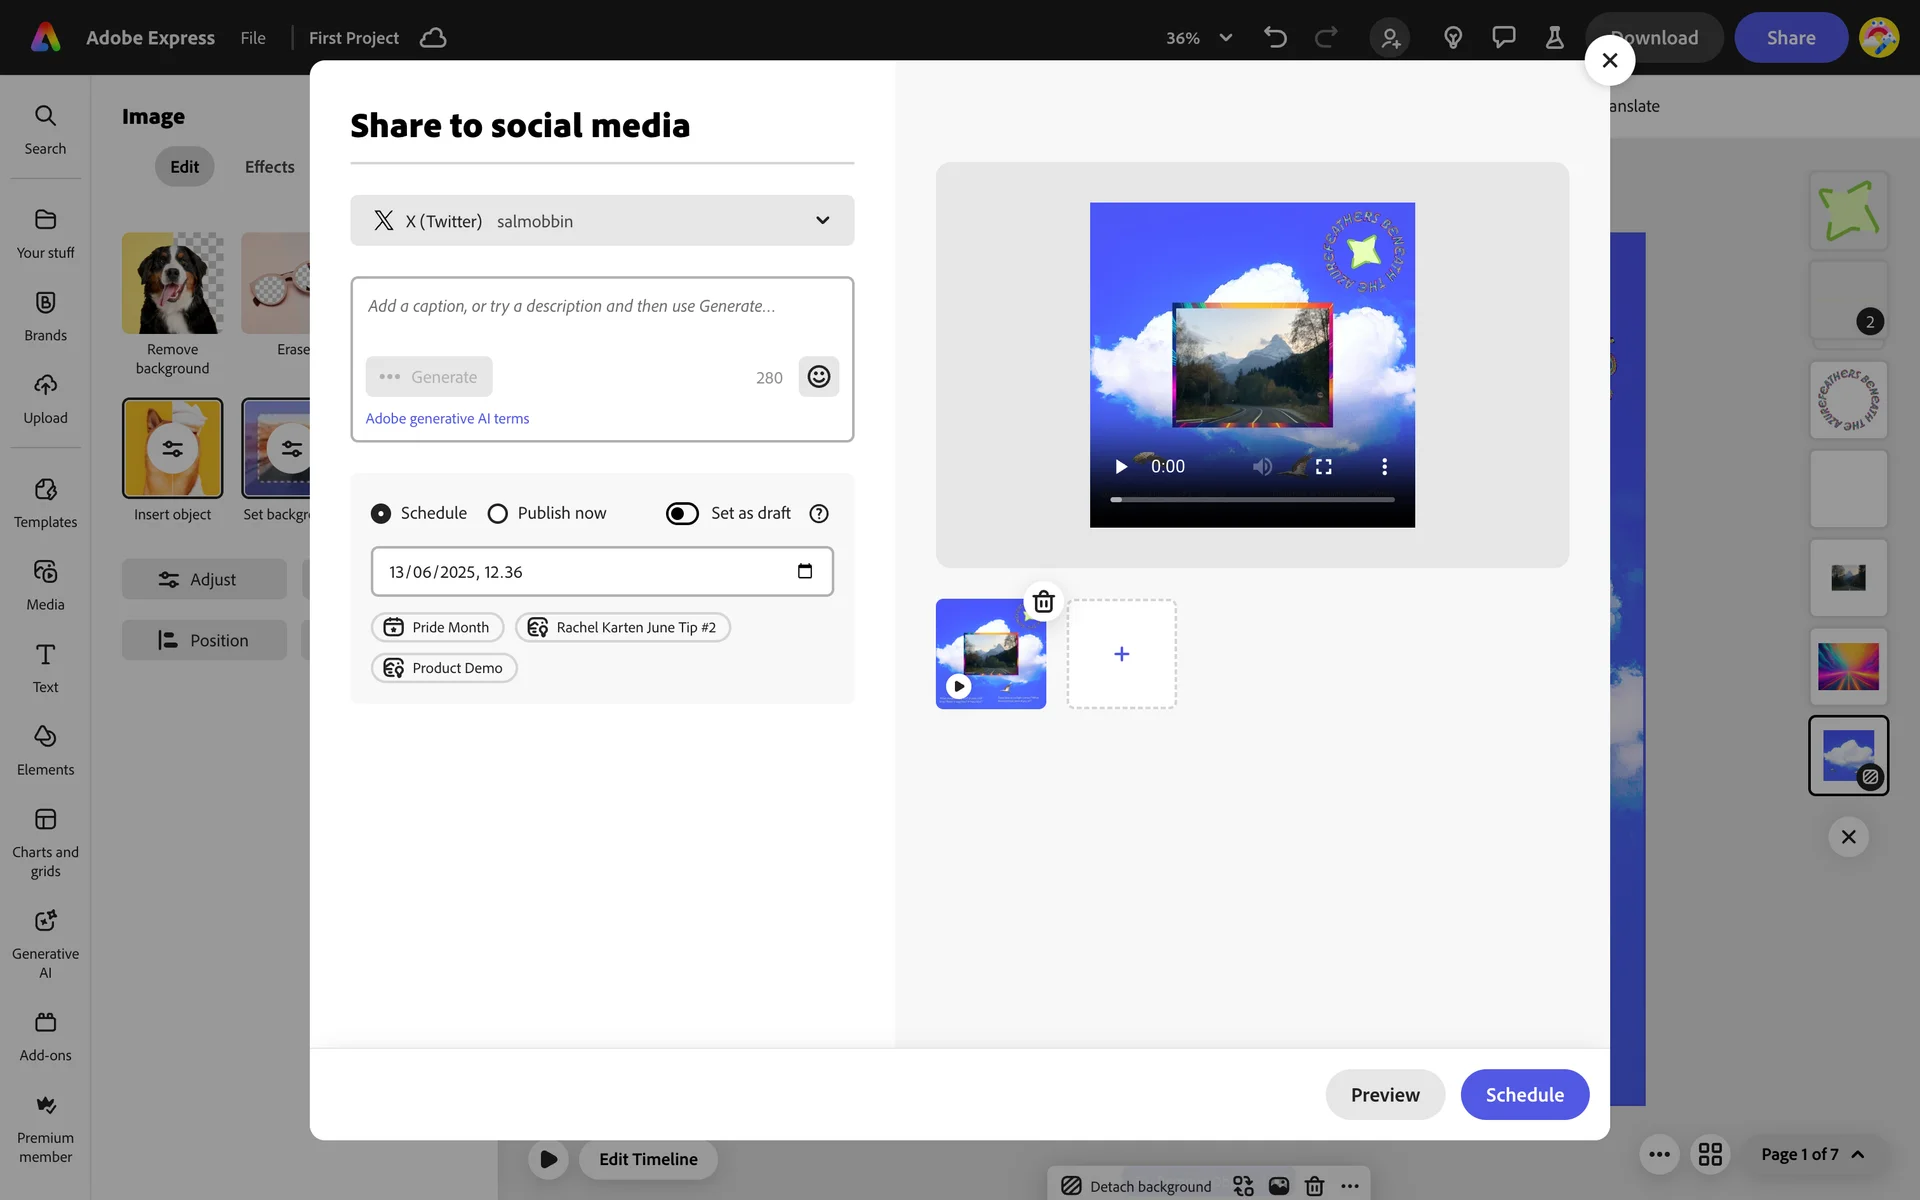Expand the Page 1 of 7 chevron
The width and height of the screenshot is (1920, 1200).
click(x=1858, y=1154)
